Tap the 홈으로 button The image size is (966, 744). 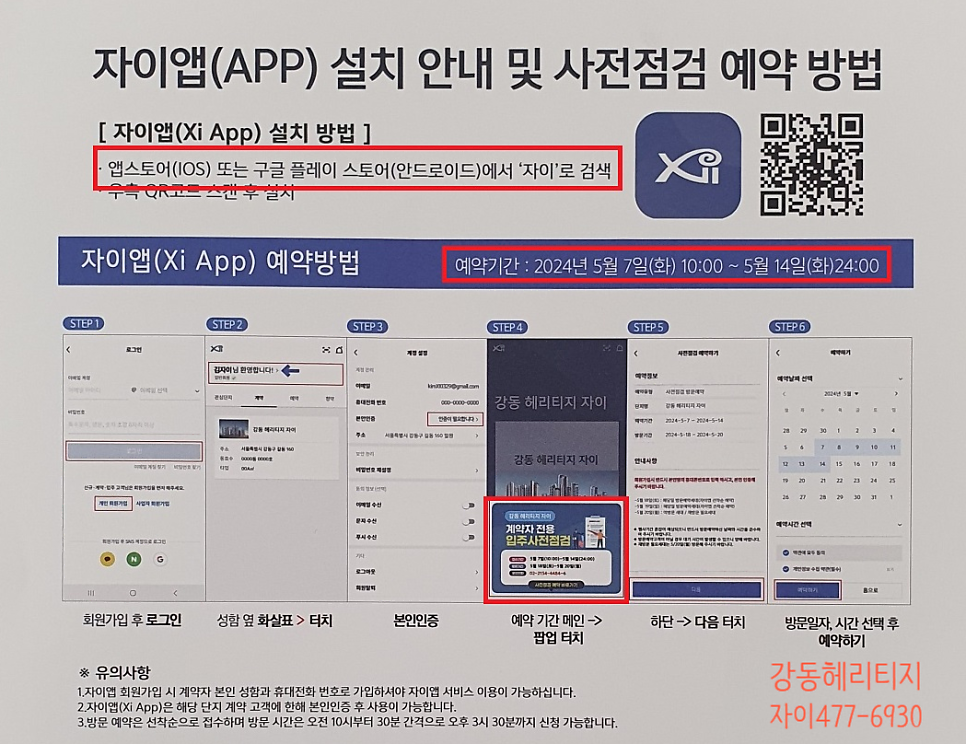click(x=870, y=590)
